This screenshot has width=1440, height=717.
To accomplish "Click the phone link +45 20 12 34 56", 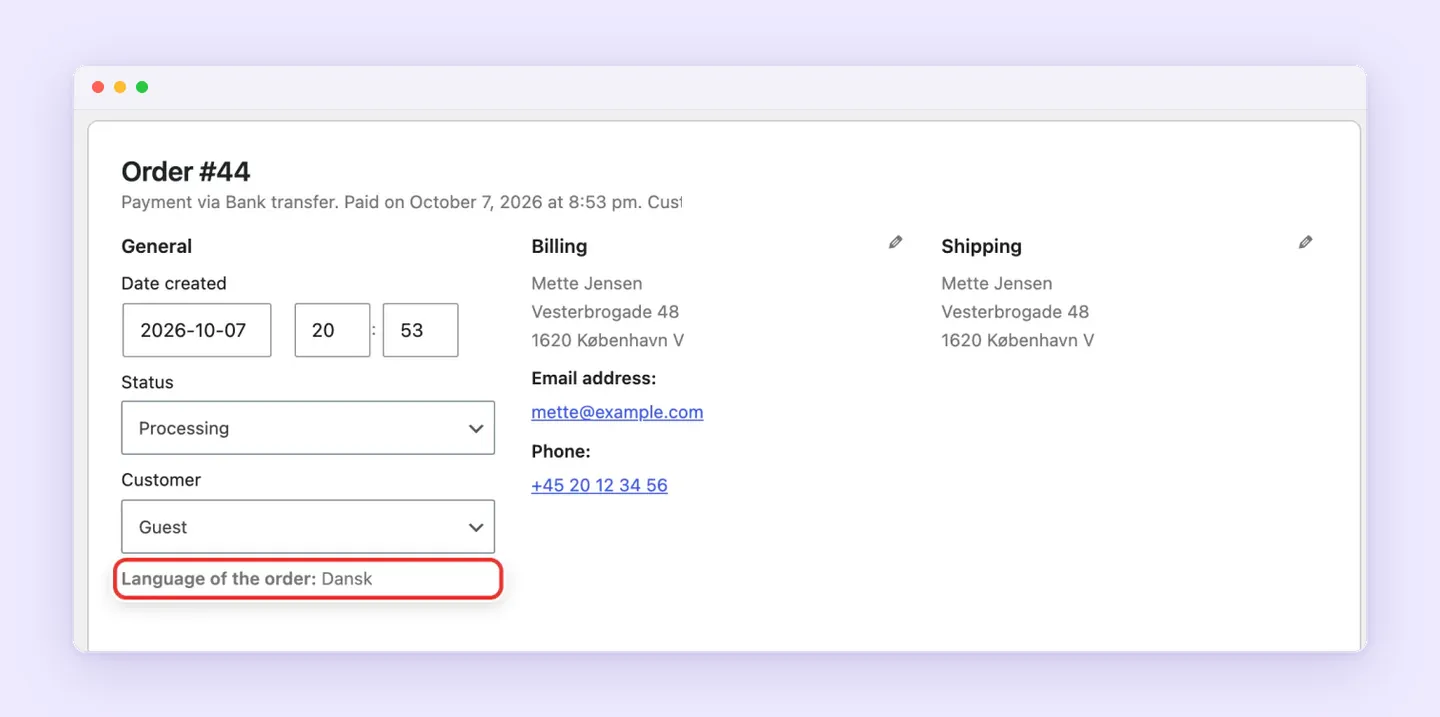I will pyautogui.click(x=599, y=485).
